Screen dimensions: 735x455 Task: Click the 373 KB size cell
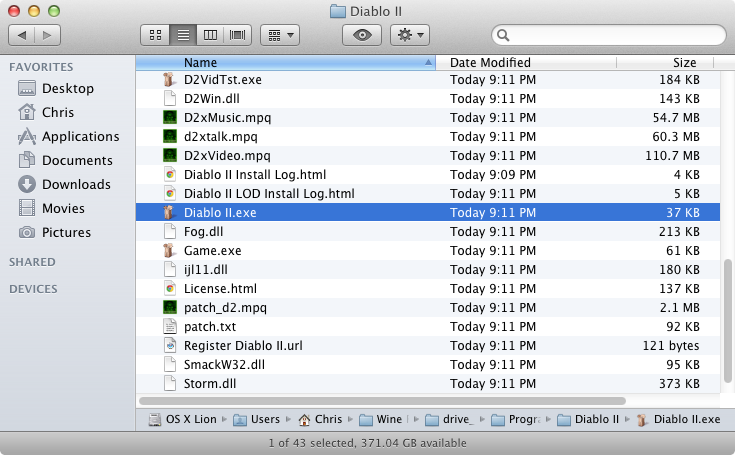(x=679, y=383)
